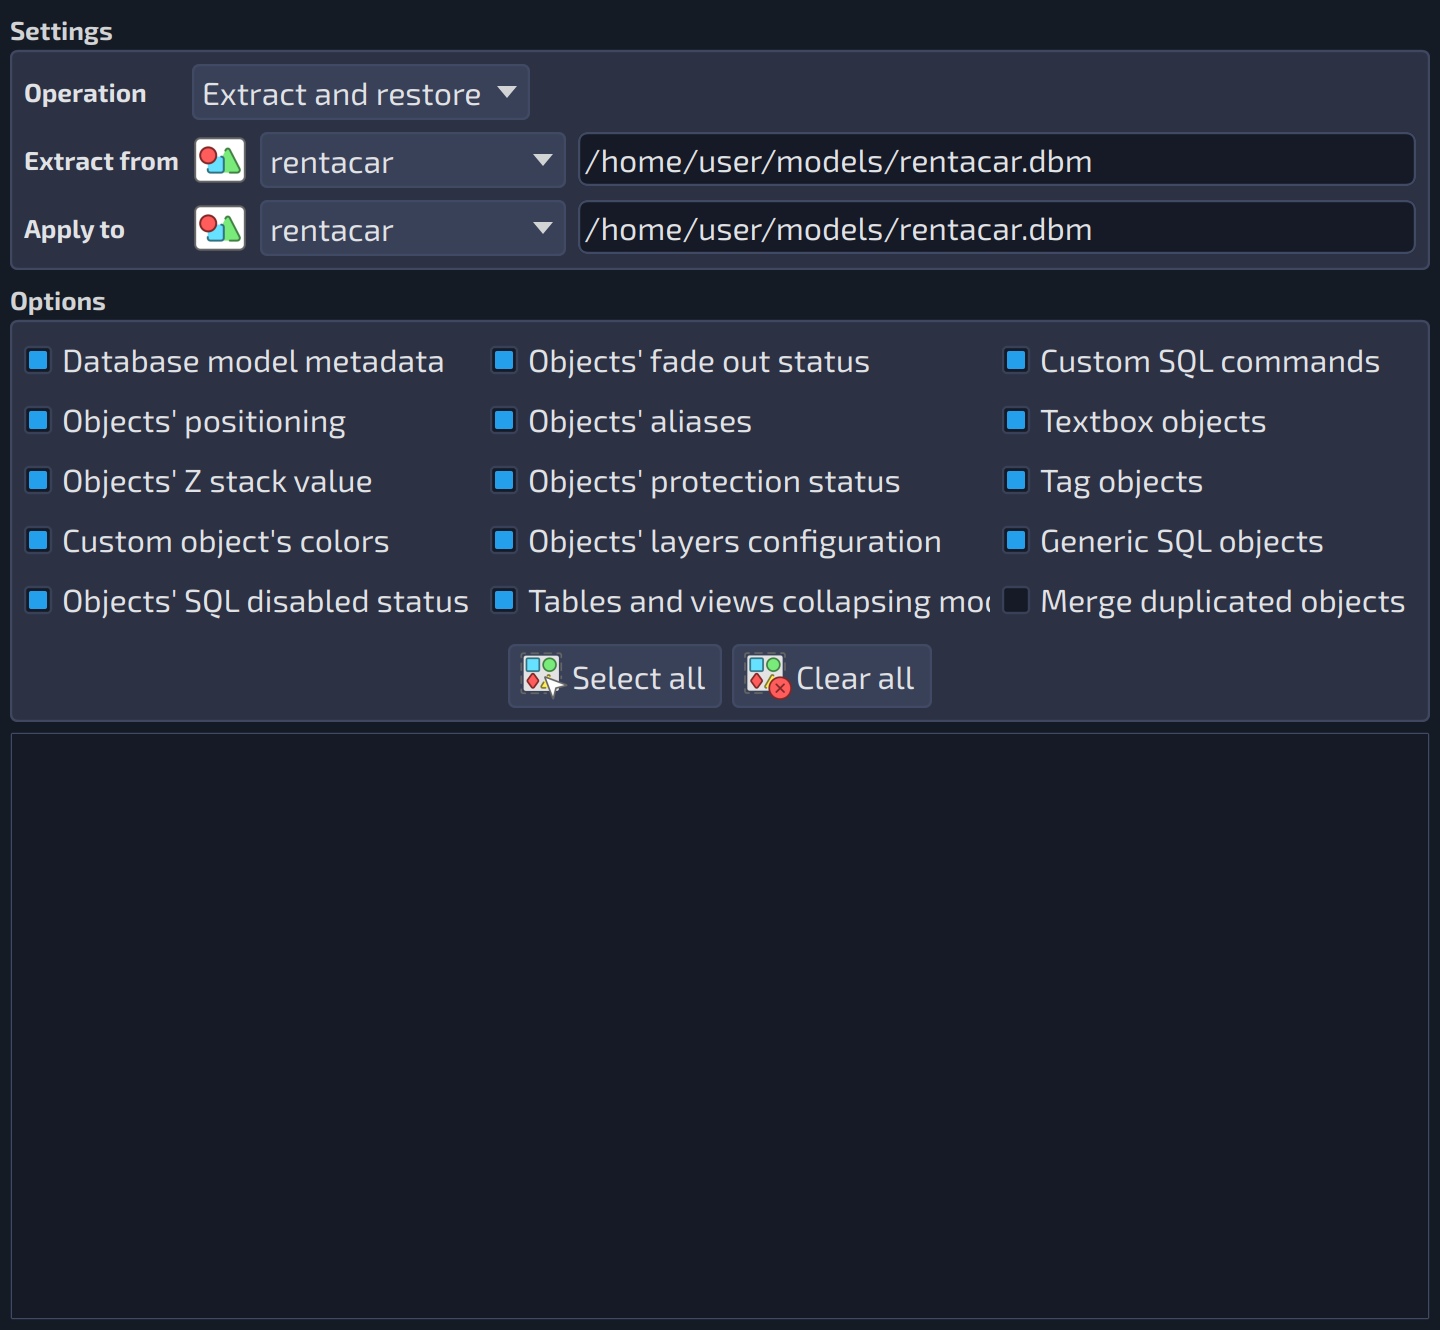Click the Clear all button

click(832, 677)
